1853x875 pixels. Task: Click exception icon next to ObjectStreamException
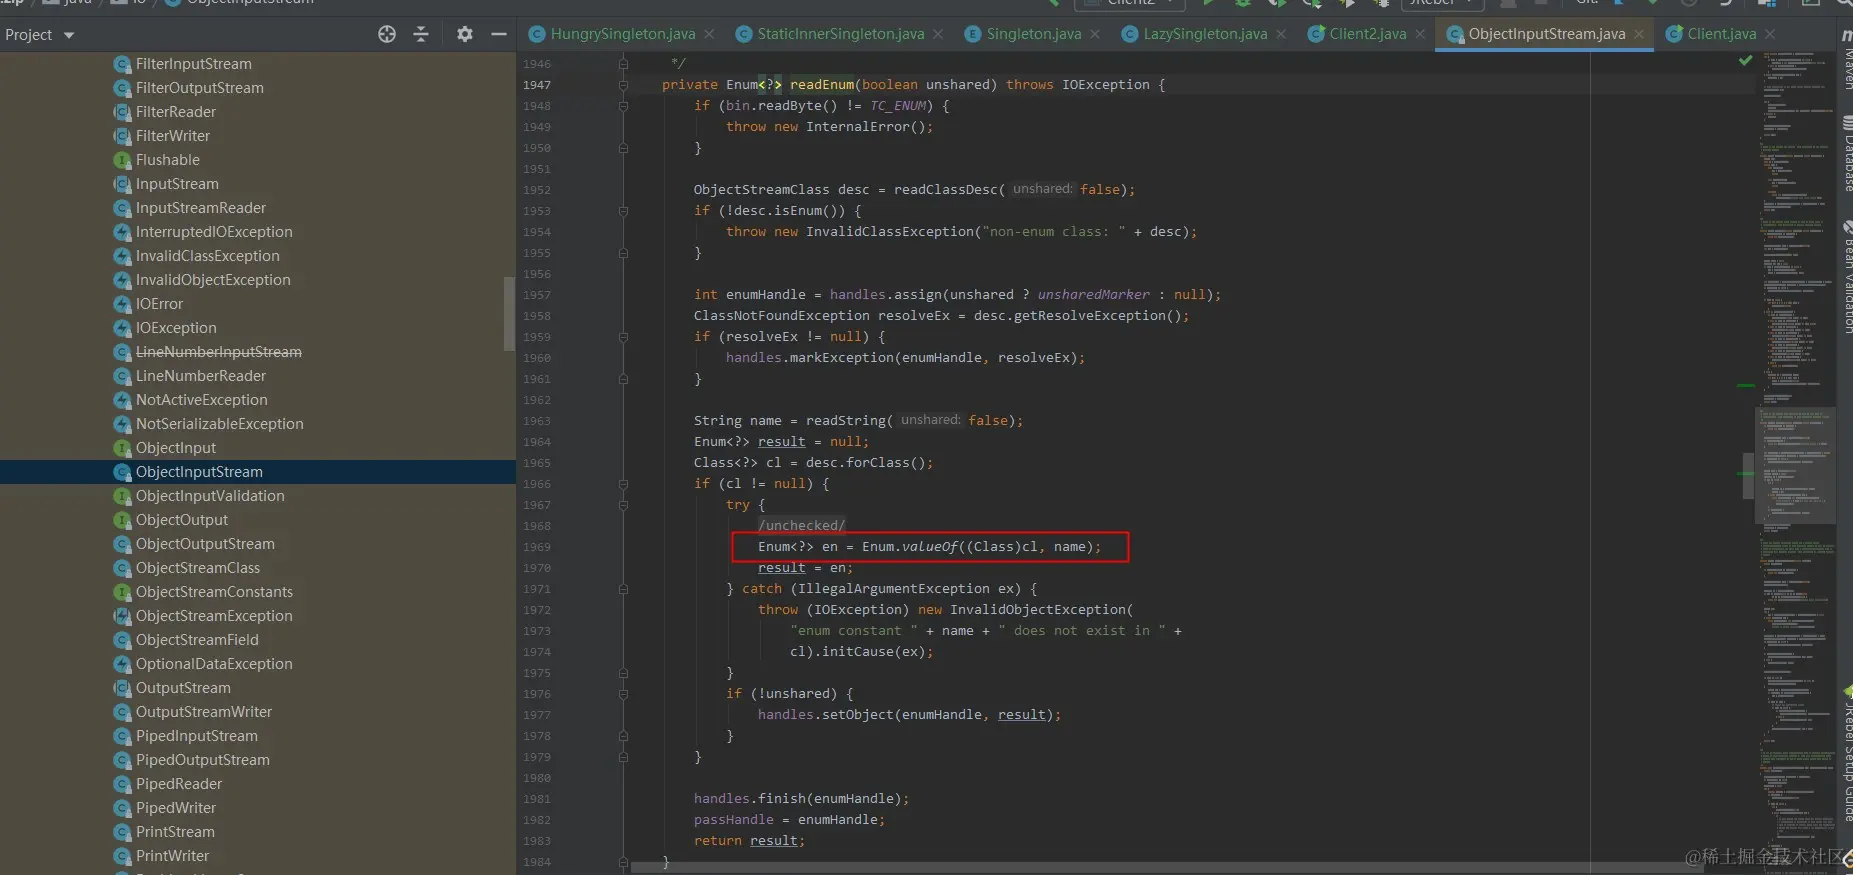[122, 616]
